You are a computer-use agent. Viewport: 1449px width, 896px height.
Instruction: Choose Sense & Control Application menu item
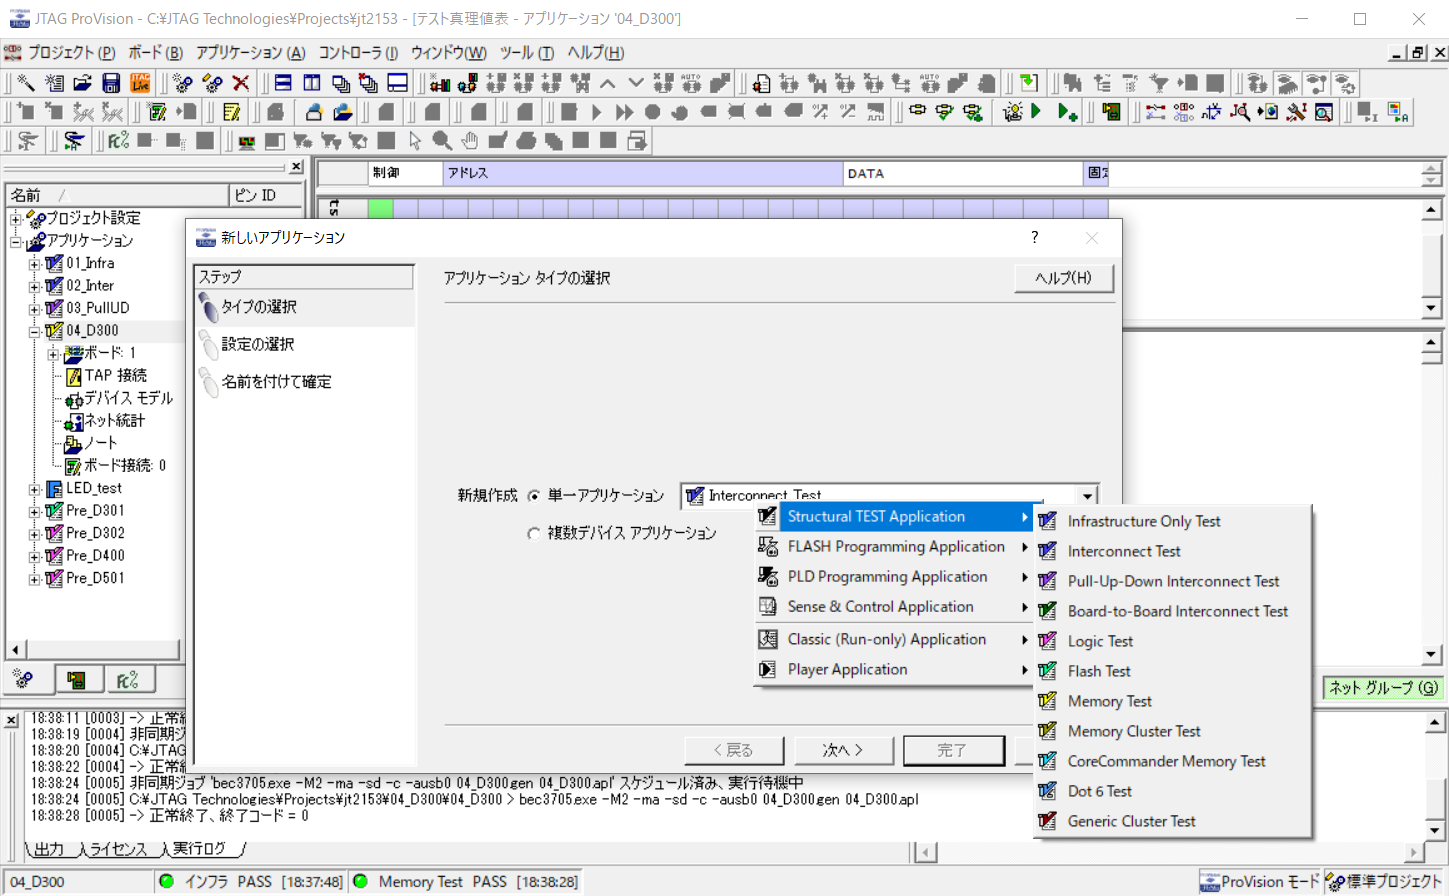(x=893, y=607)
